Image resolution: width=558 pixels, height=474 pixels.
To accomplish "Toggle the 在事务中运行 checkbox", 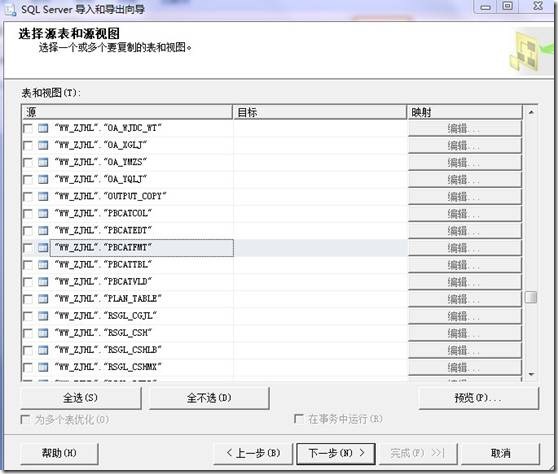I will [299, 419].
